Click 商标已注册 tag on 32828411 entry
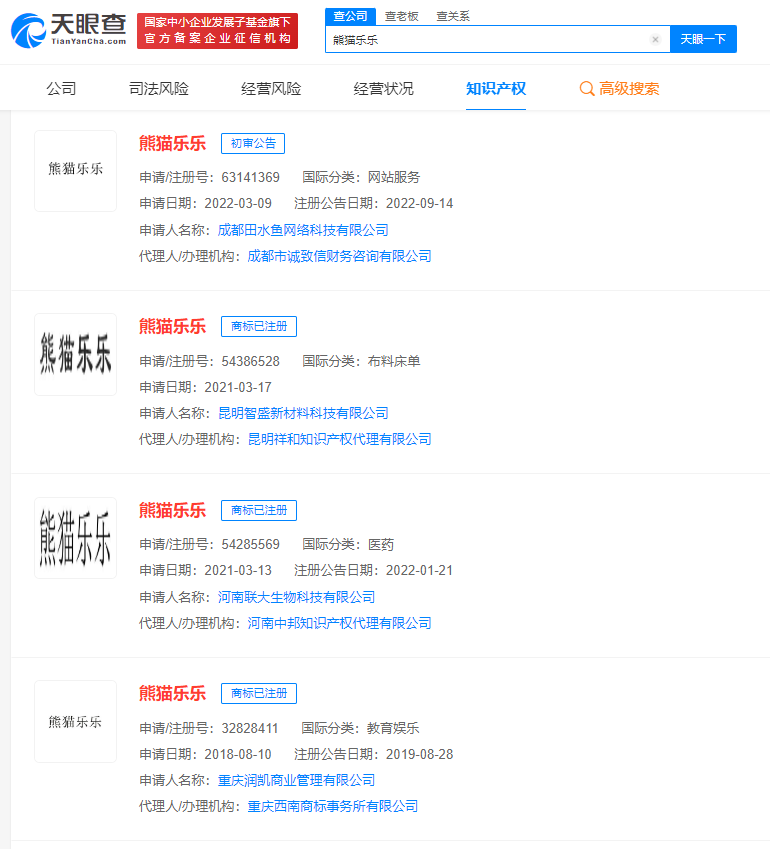 (259, 693)
